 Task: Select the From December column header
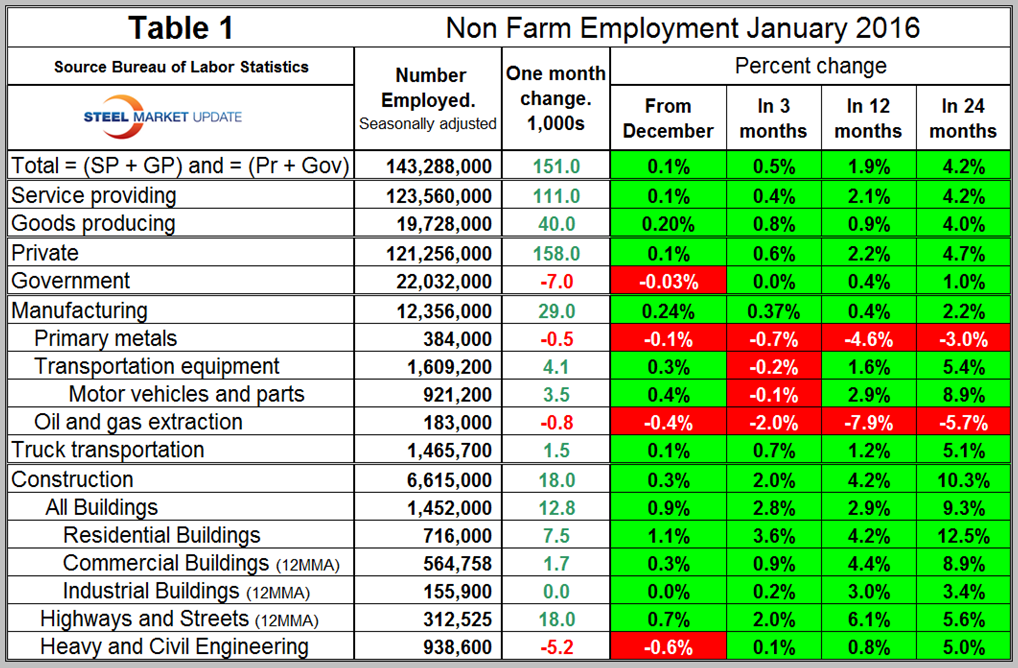[667, 118]
